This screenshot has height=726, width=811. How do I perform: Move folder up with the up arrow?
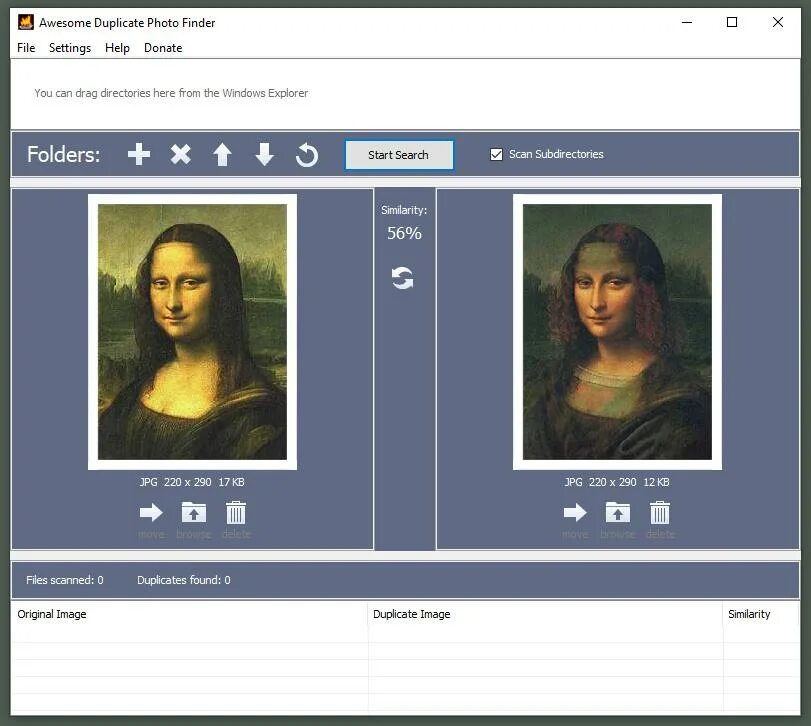(x=222, y=155)
